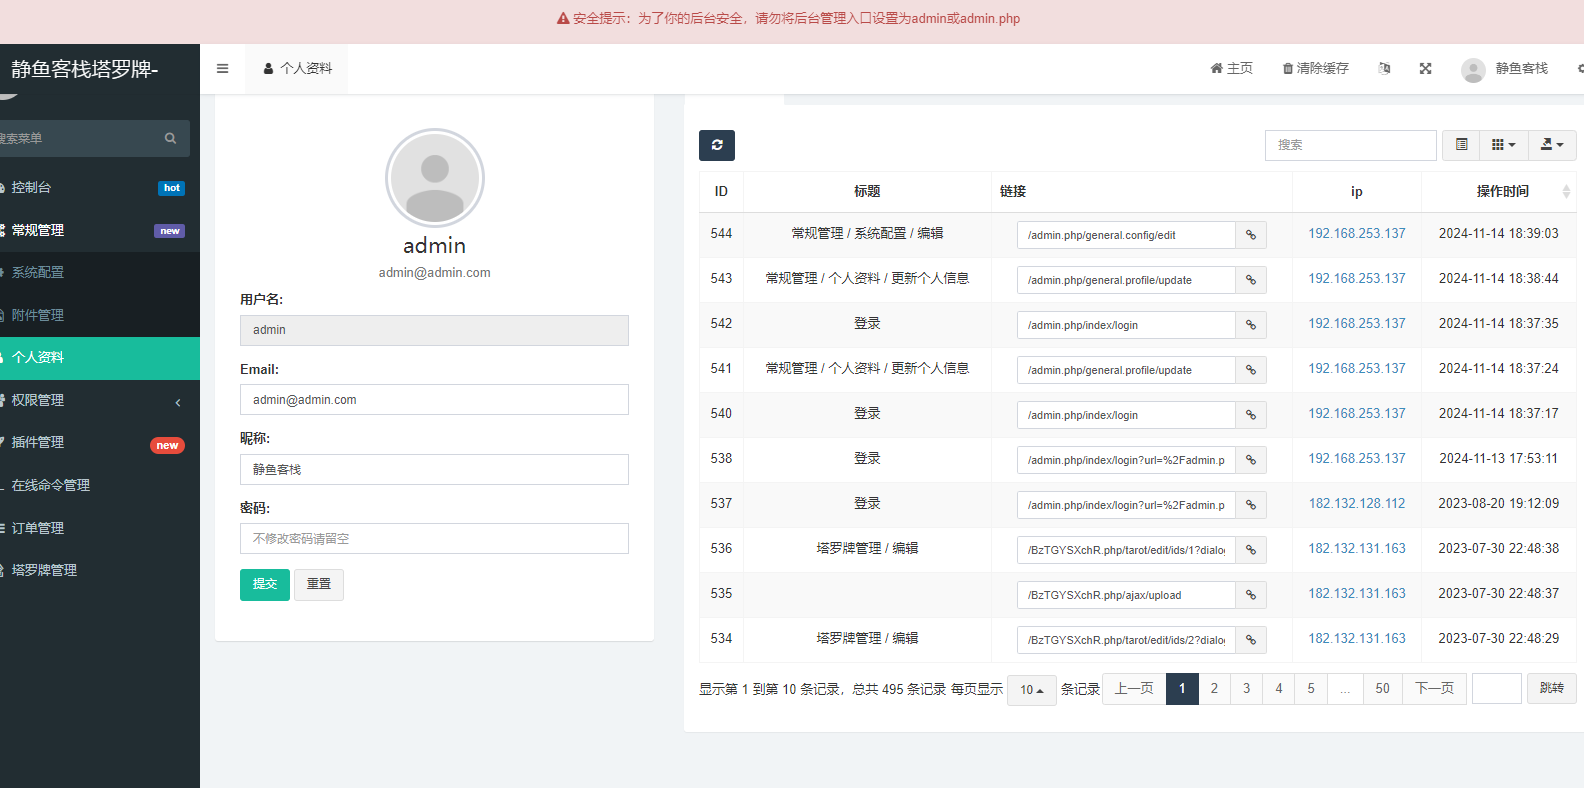
Task: Click the table refresh button
Action: 716,145
